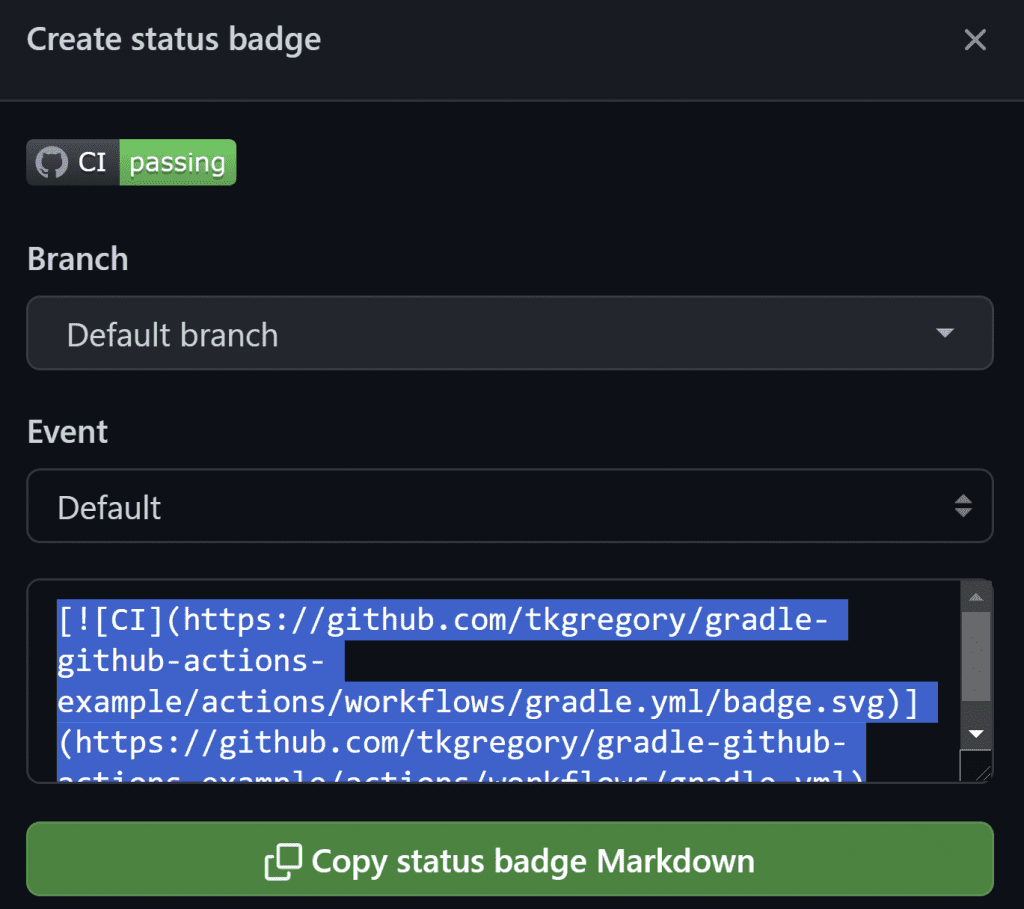Screen dimensions: 1024x909
Task: Click the CI label on the badge
Action: pyautogui.click(x=93, y=163)
